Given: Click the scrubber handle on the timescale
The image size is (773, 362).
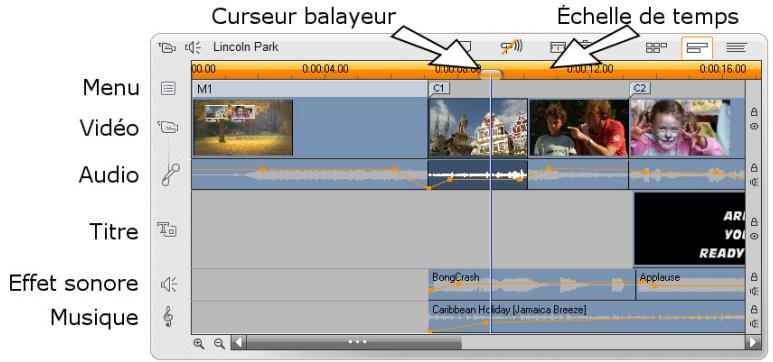Looking at the screenshot, I should tap(491, 74).
